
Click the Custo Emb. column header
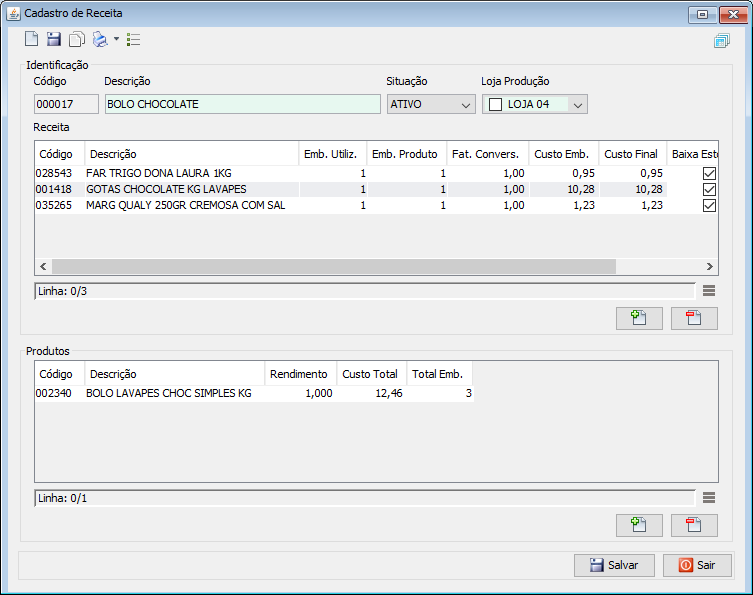564,154
